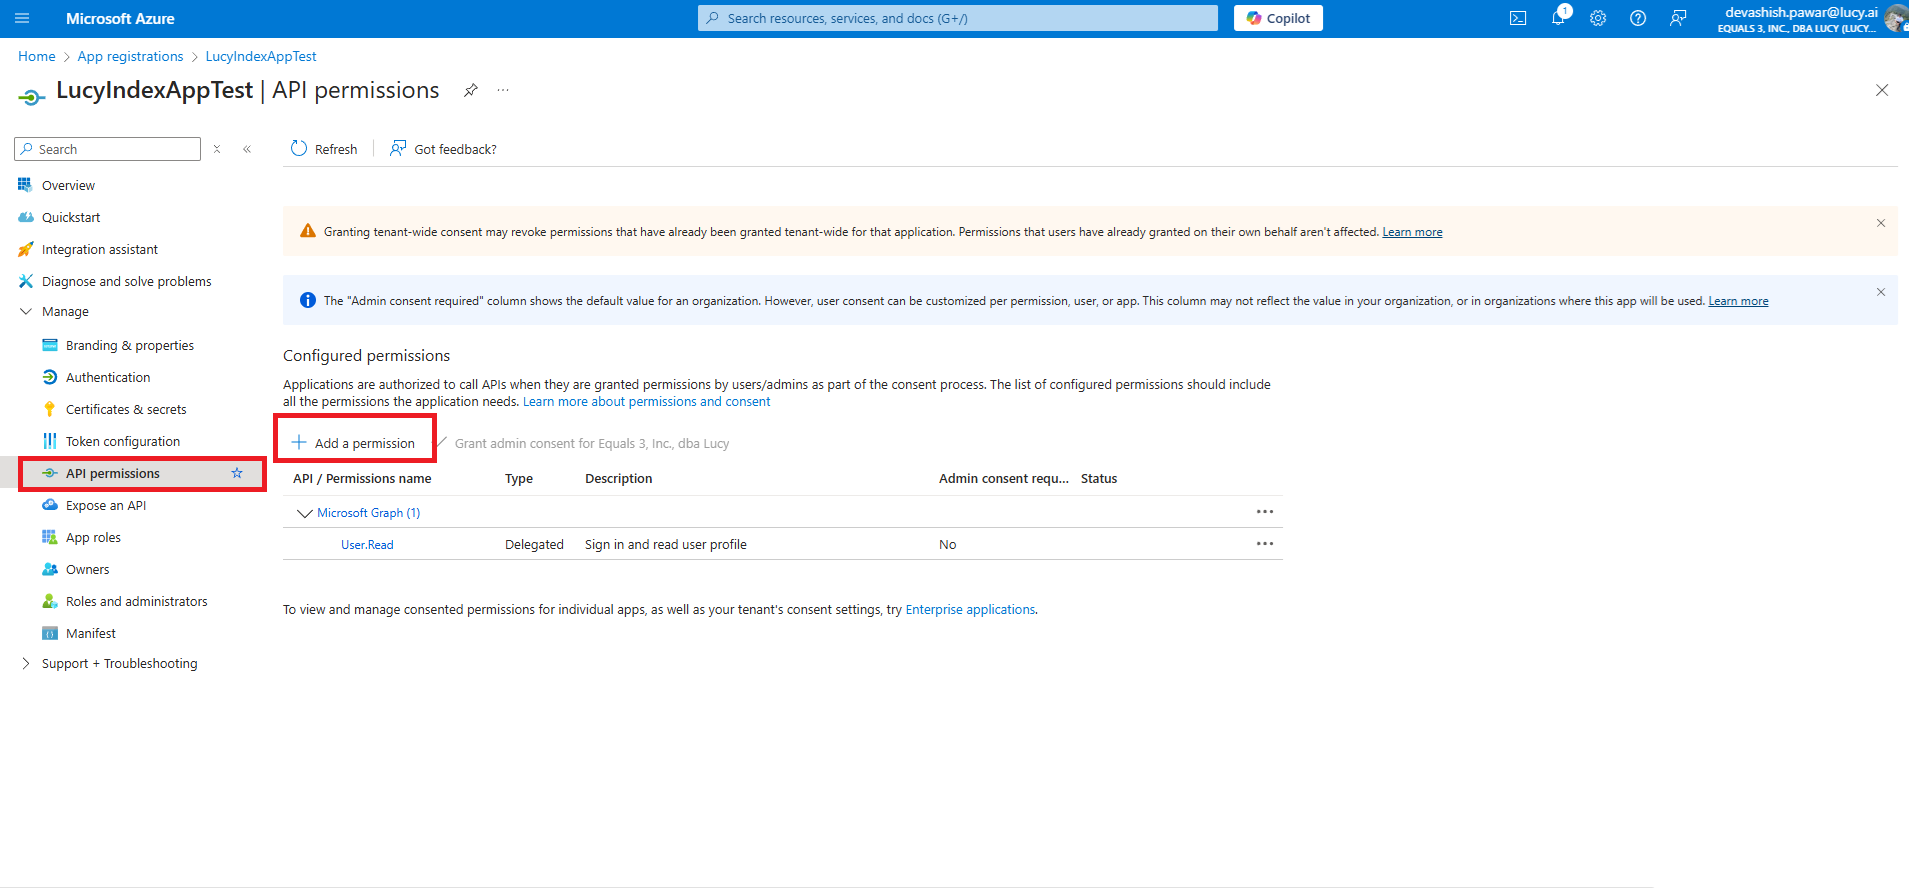This screenshot has height=888, width=1909.
Task: Click the Copilot button
Action: click(1278, 18)
